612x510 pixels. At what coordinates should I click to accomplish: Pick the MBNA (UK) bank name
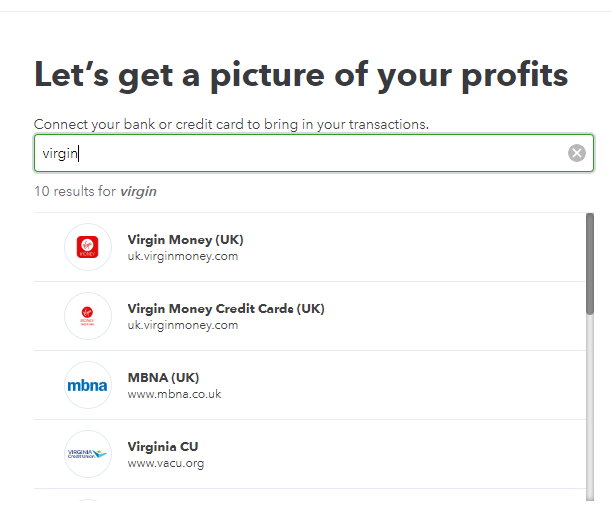(163, 378)
